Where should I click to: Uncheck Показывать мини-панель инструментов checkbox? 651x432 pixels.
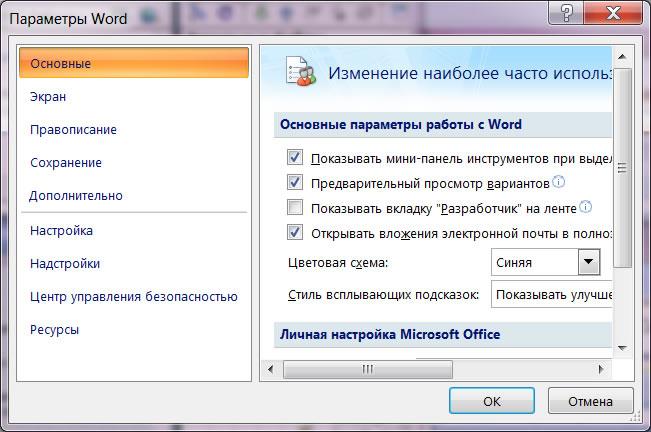pyautogui.click(x=295, y=157)
